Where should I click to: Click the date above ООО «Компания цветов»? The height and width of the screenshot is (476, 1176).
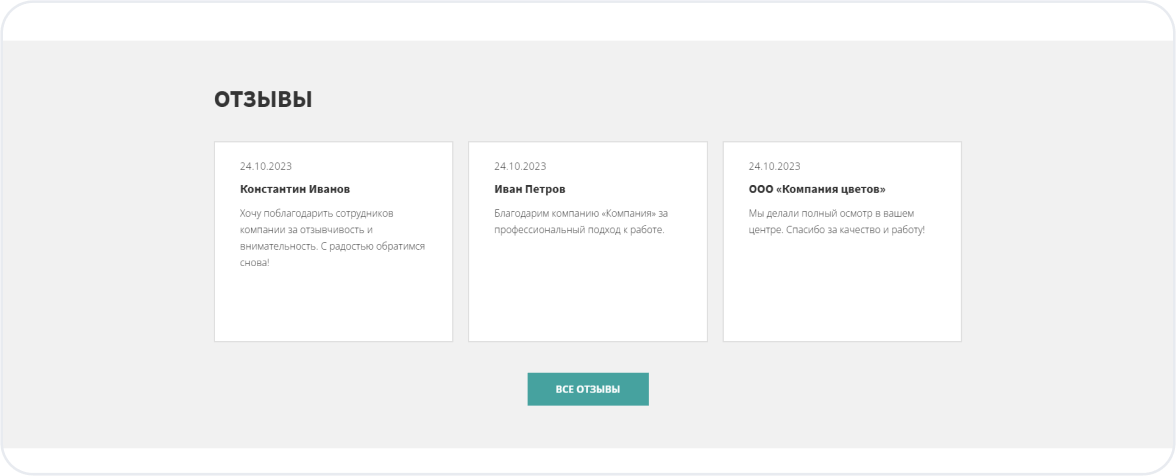[774, 166]
